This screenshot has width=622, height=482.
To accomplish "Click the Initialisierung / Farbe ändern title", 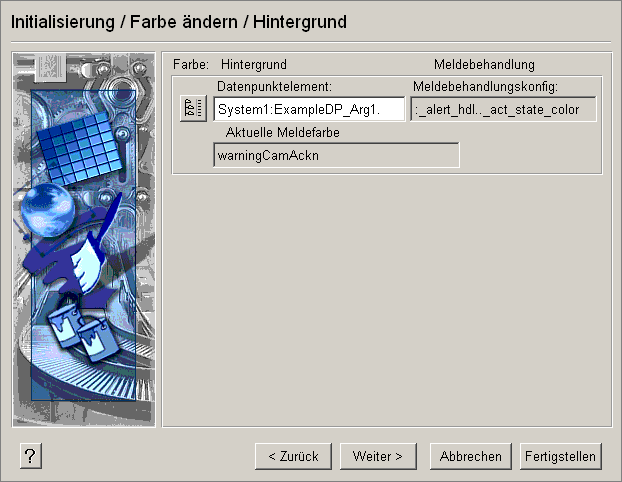I will (179, 22).
